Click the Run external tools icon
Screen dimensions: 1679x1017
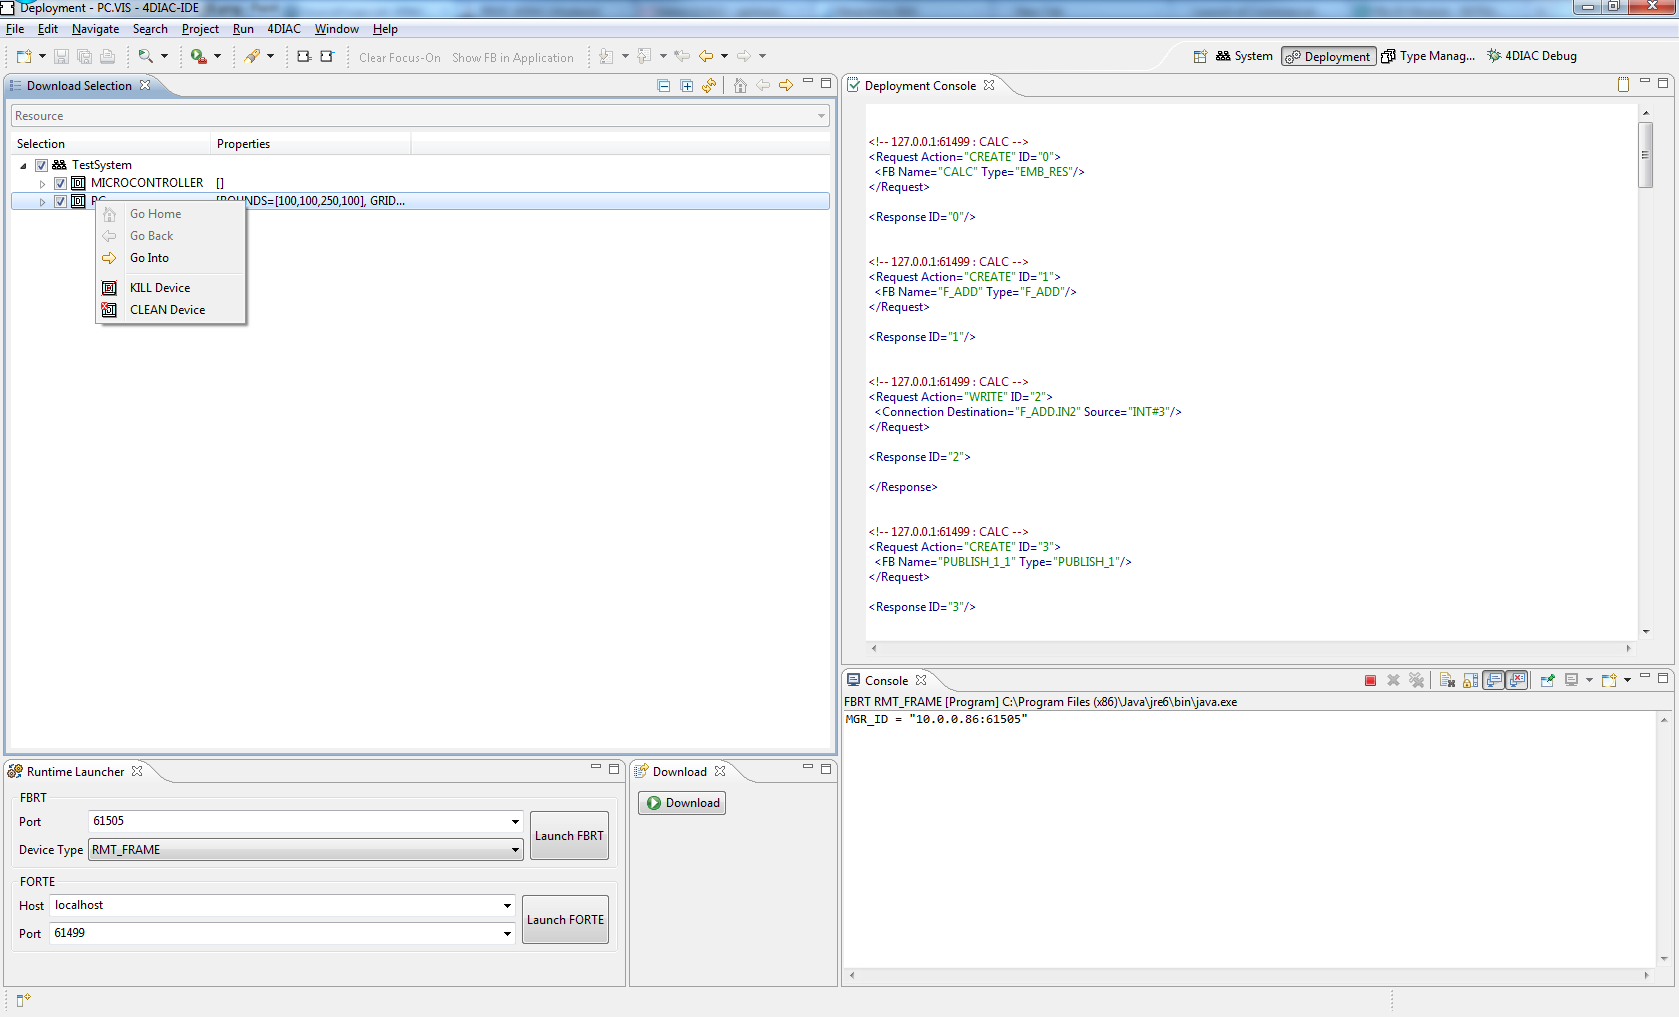tap(199, 57)
